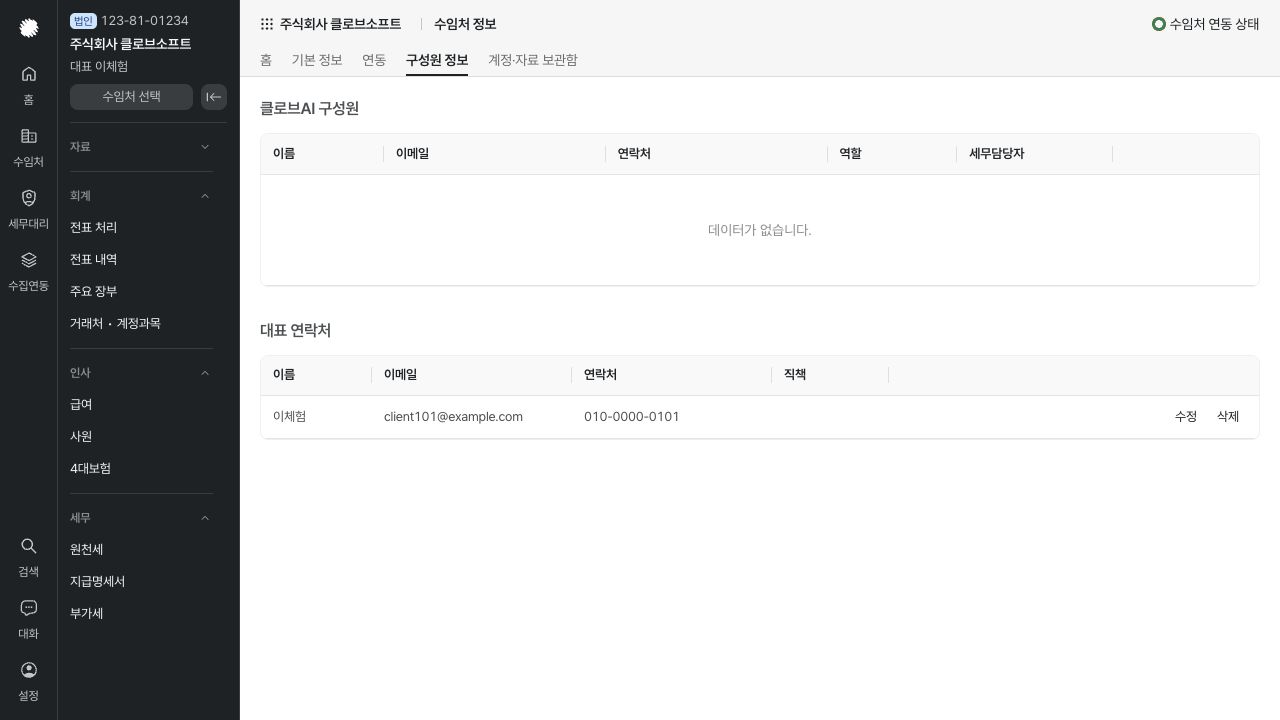Click 역할 column header
The image size is (1280, 720).
click(850, 154)
